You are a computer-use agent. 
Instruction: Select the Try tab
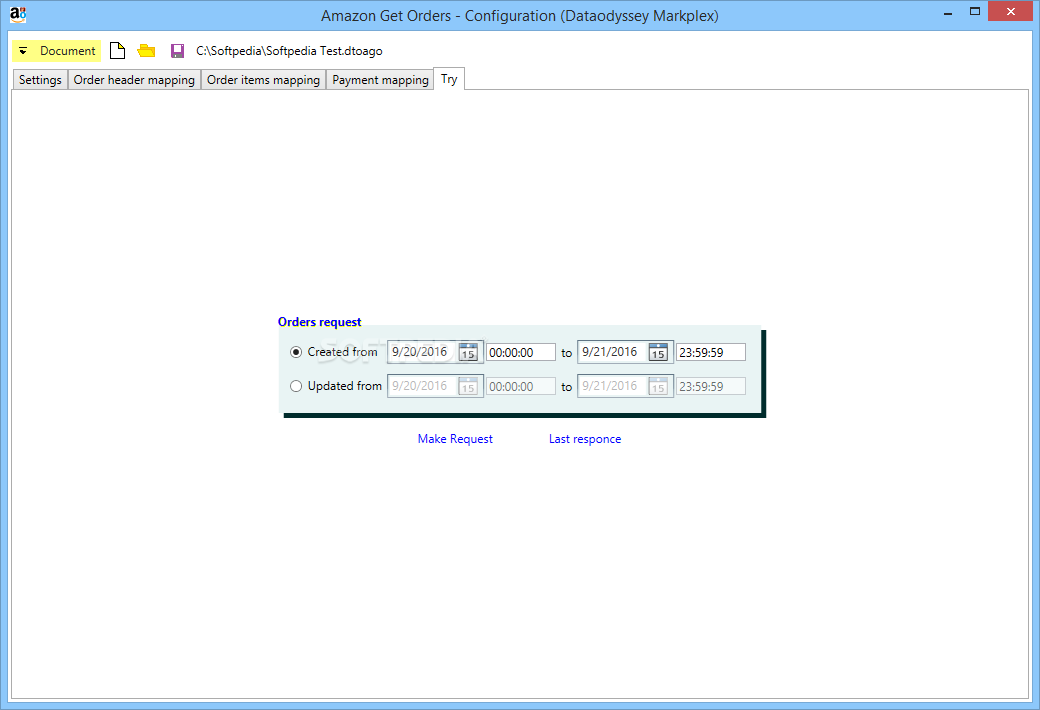tap(449, 79)
